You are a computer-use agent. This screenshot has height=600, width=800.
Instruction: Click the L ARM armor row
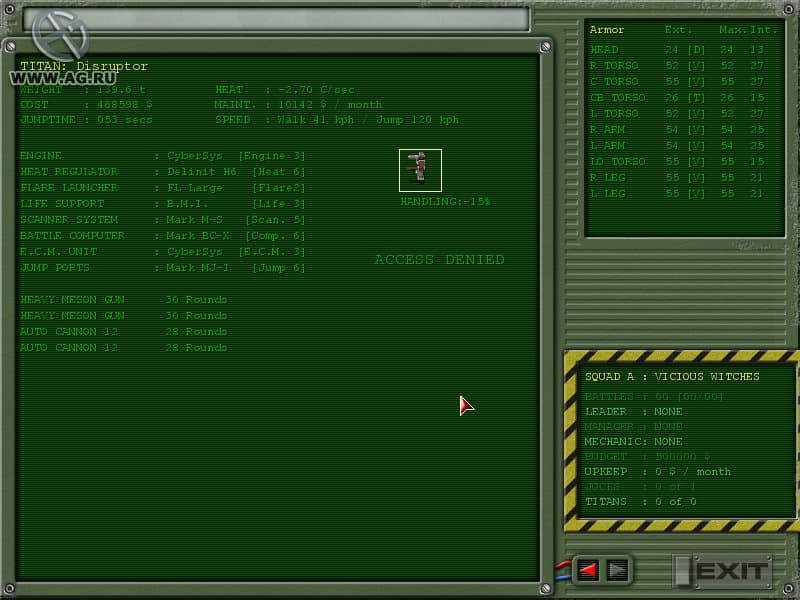(677, 145)
